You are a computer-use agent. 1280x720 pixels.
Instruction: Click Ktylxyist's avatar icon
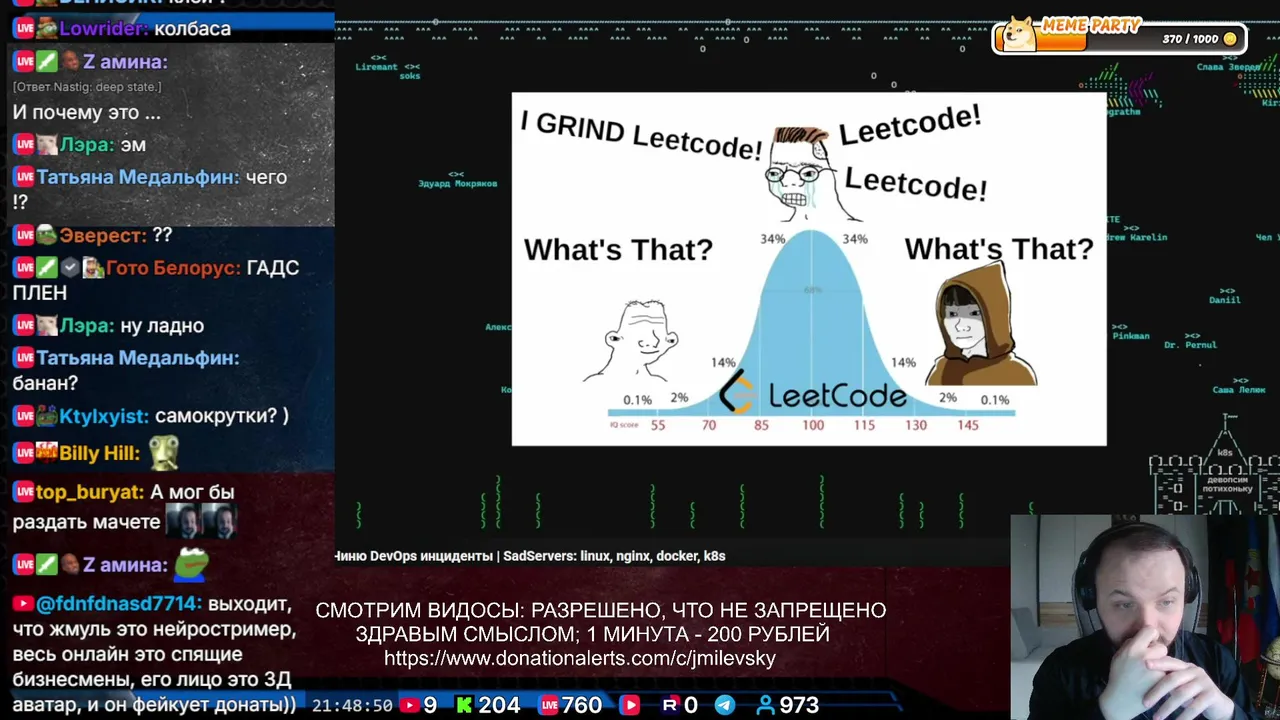click(x=47, y=416)
